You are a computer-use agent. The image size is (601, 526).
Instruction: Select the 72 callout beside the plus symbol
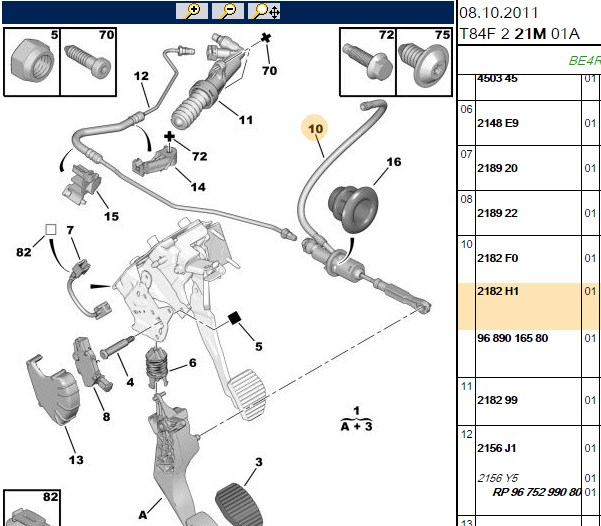click(x=200, y=156)
